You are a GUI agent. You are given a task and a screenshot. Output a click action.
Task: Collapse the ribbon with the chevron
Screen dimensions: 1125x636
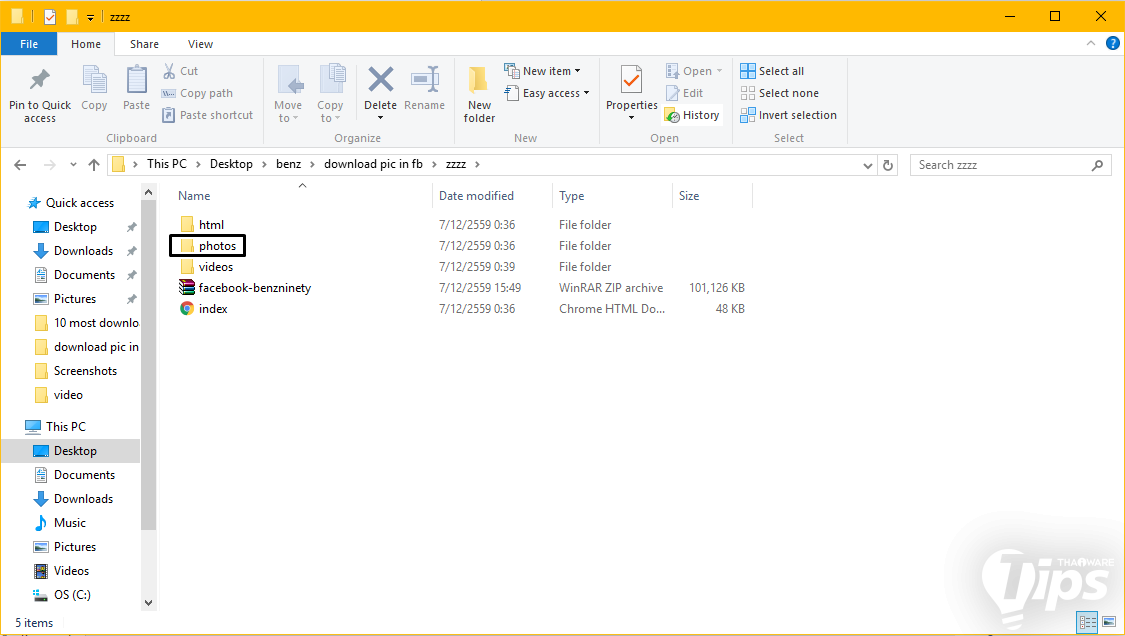pos(1091,44)
